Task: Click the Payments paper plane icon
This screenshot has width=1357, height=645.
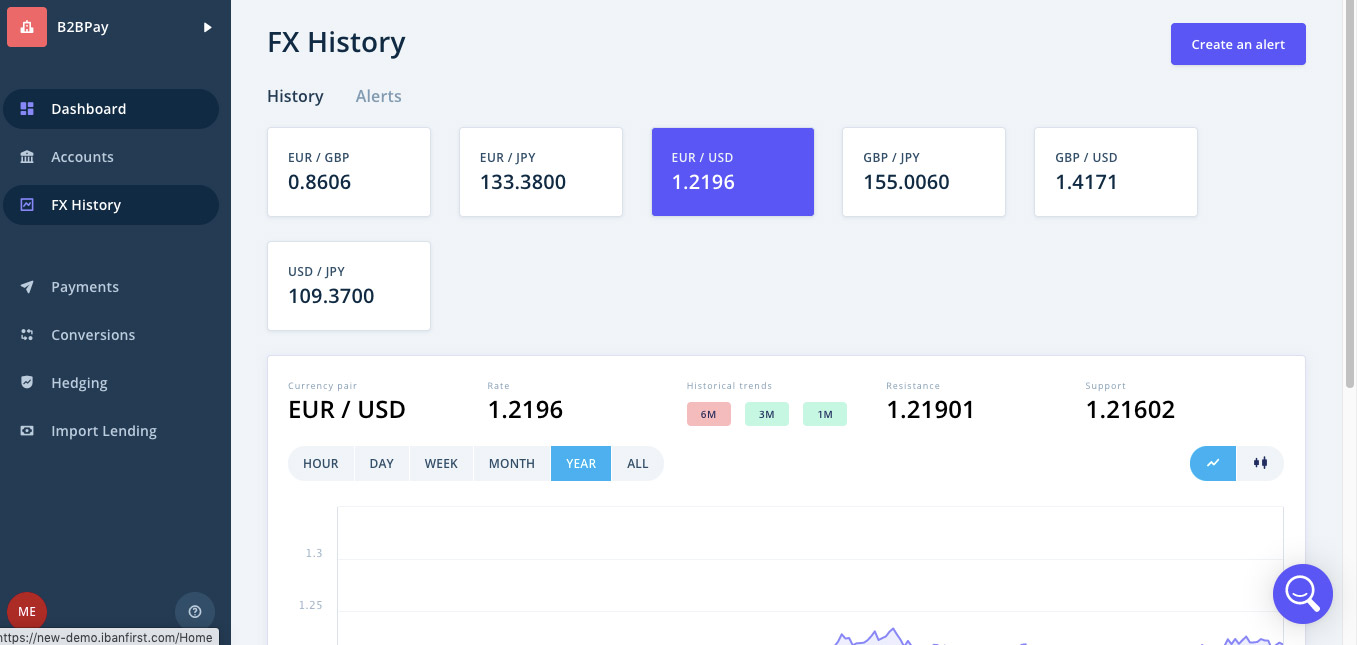Action: 27,287
